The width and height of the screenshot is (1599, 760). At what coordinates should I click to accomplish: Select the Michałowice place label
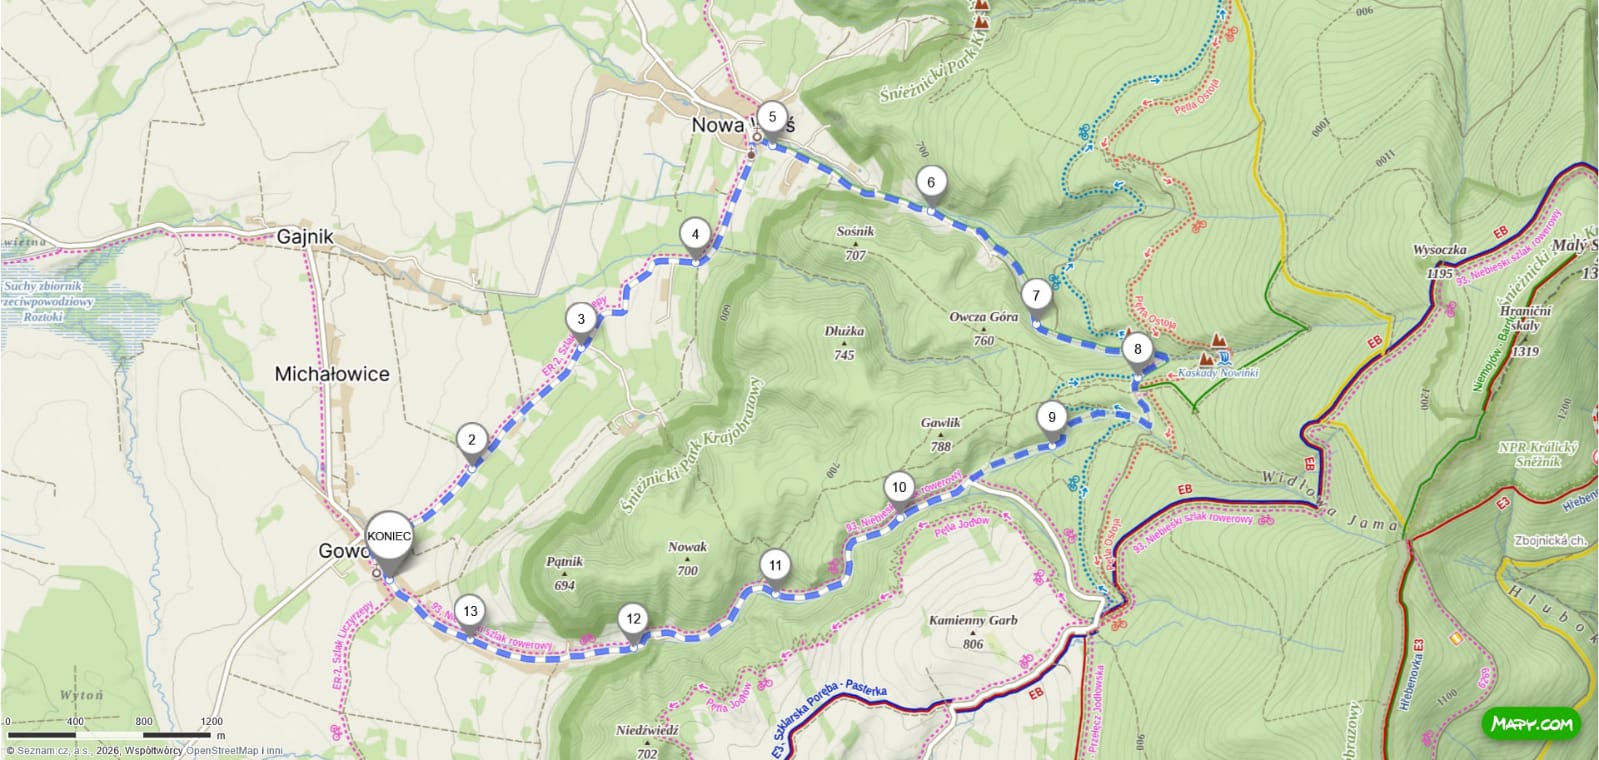[x=332, y=374]
